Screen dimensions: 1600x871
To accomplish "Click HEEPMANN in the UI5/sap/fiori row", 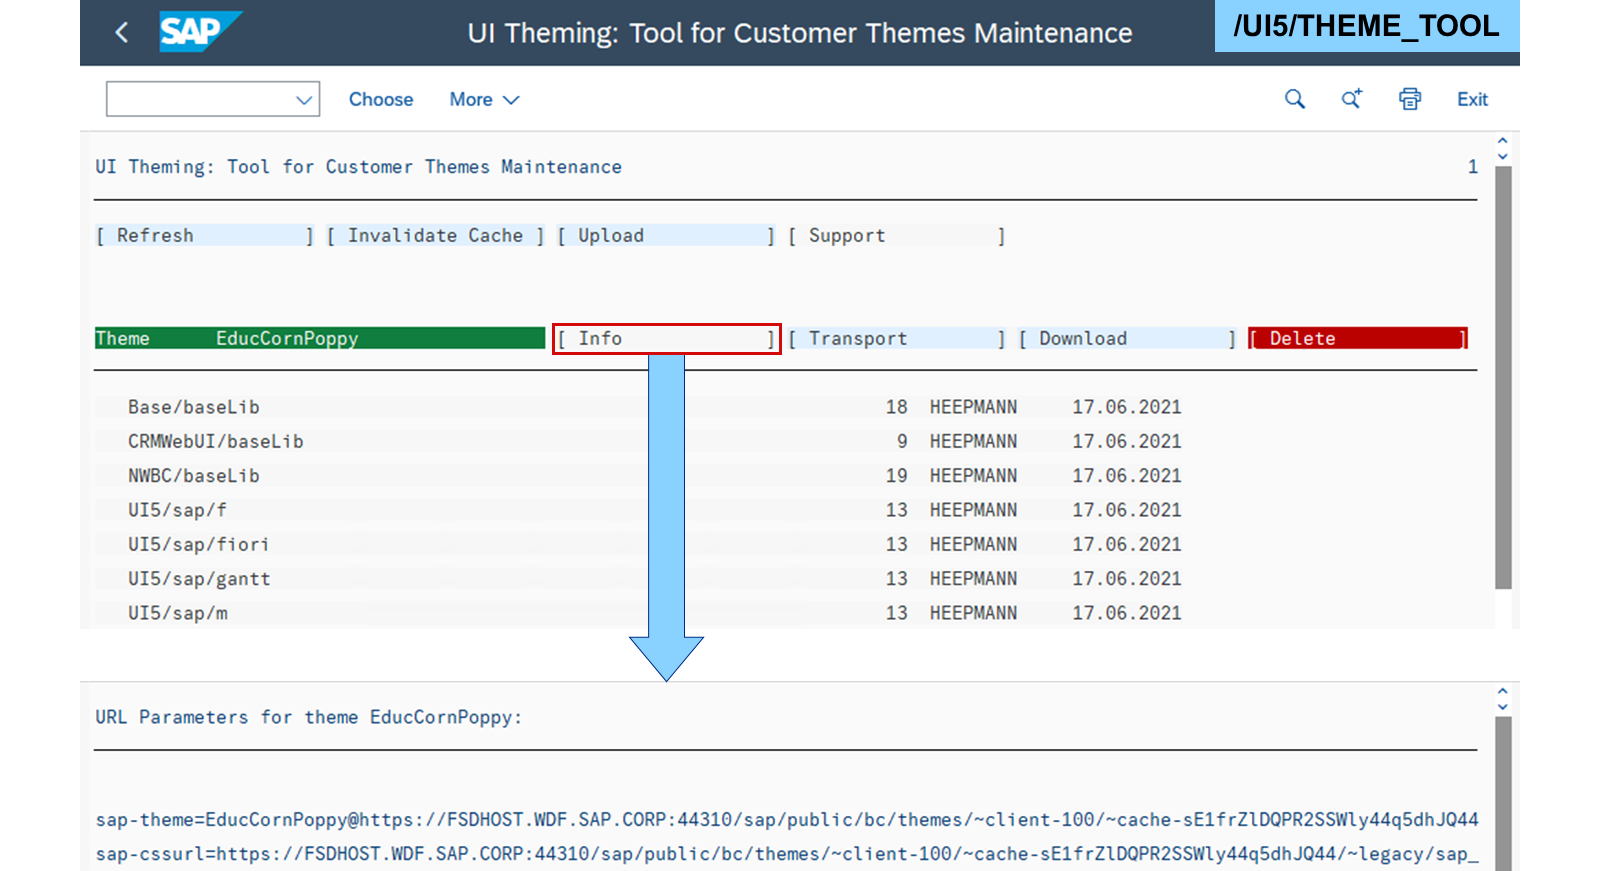I will pos(973,545).
